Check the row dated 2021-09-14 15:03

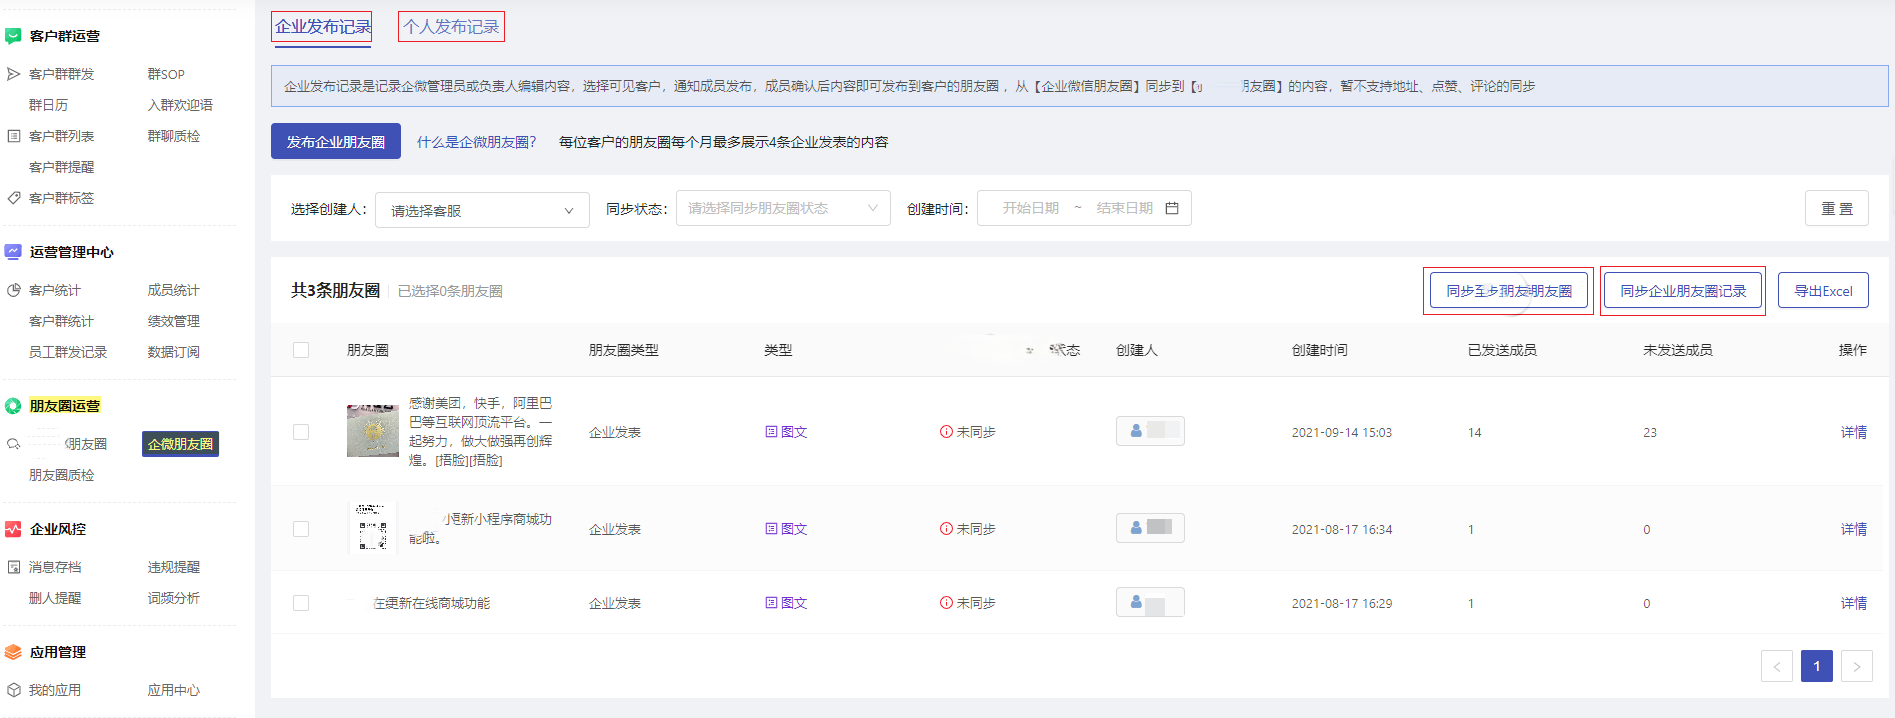click(x=301, y=432)
